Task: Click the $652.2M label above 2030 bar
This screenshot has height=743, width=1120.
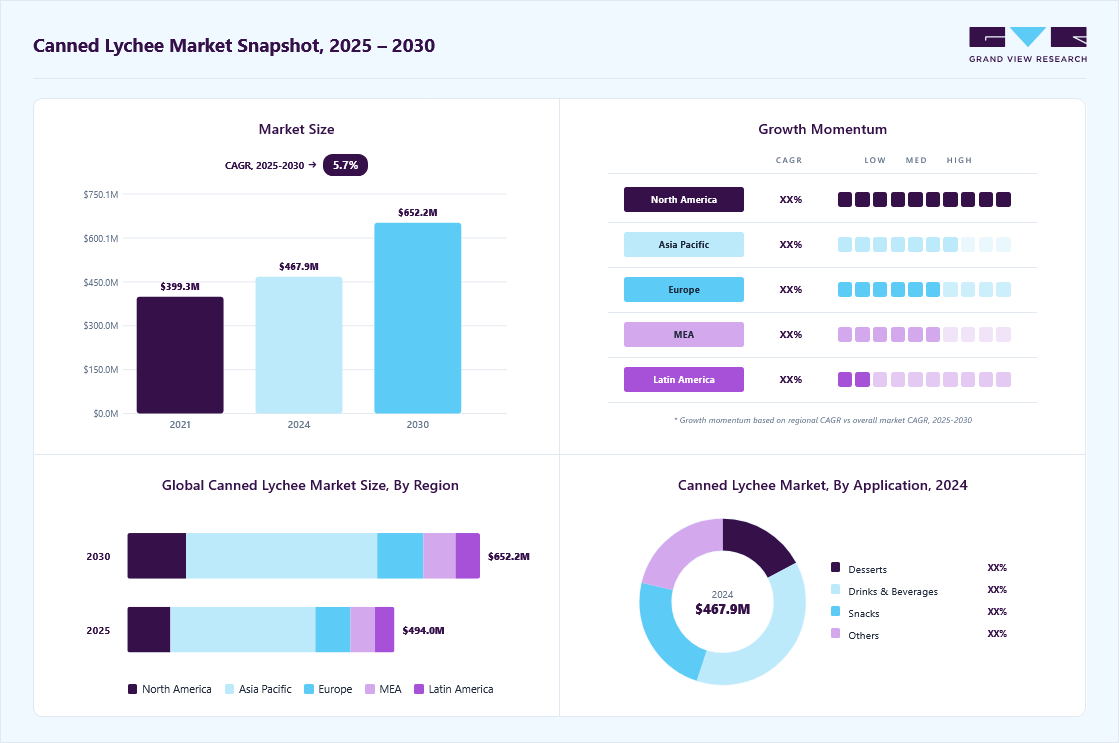Action: tap(418, 212)
